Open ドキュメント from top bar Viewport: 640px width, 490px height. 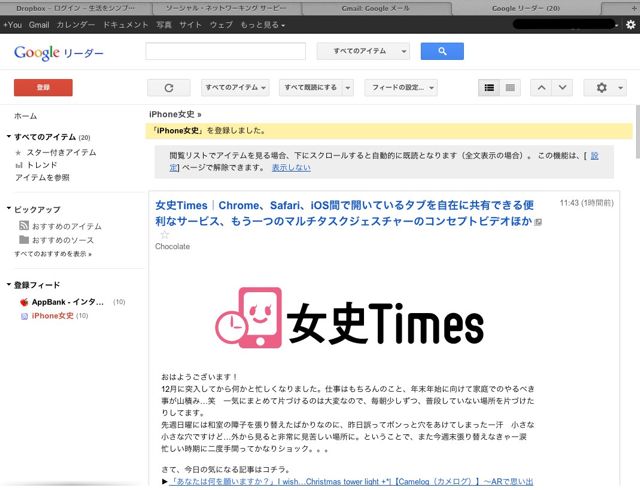(125, 25)
